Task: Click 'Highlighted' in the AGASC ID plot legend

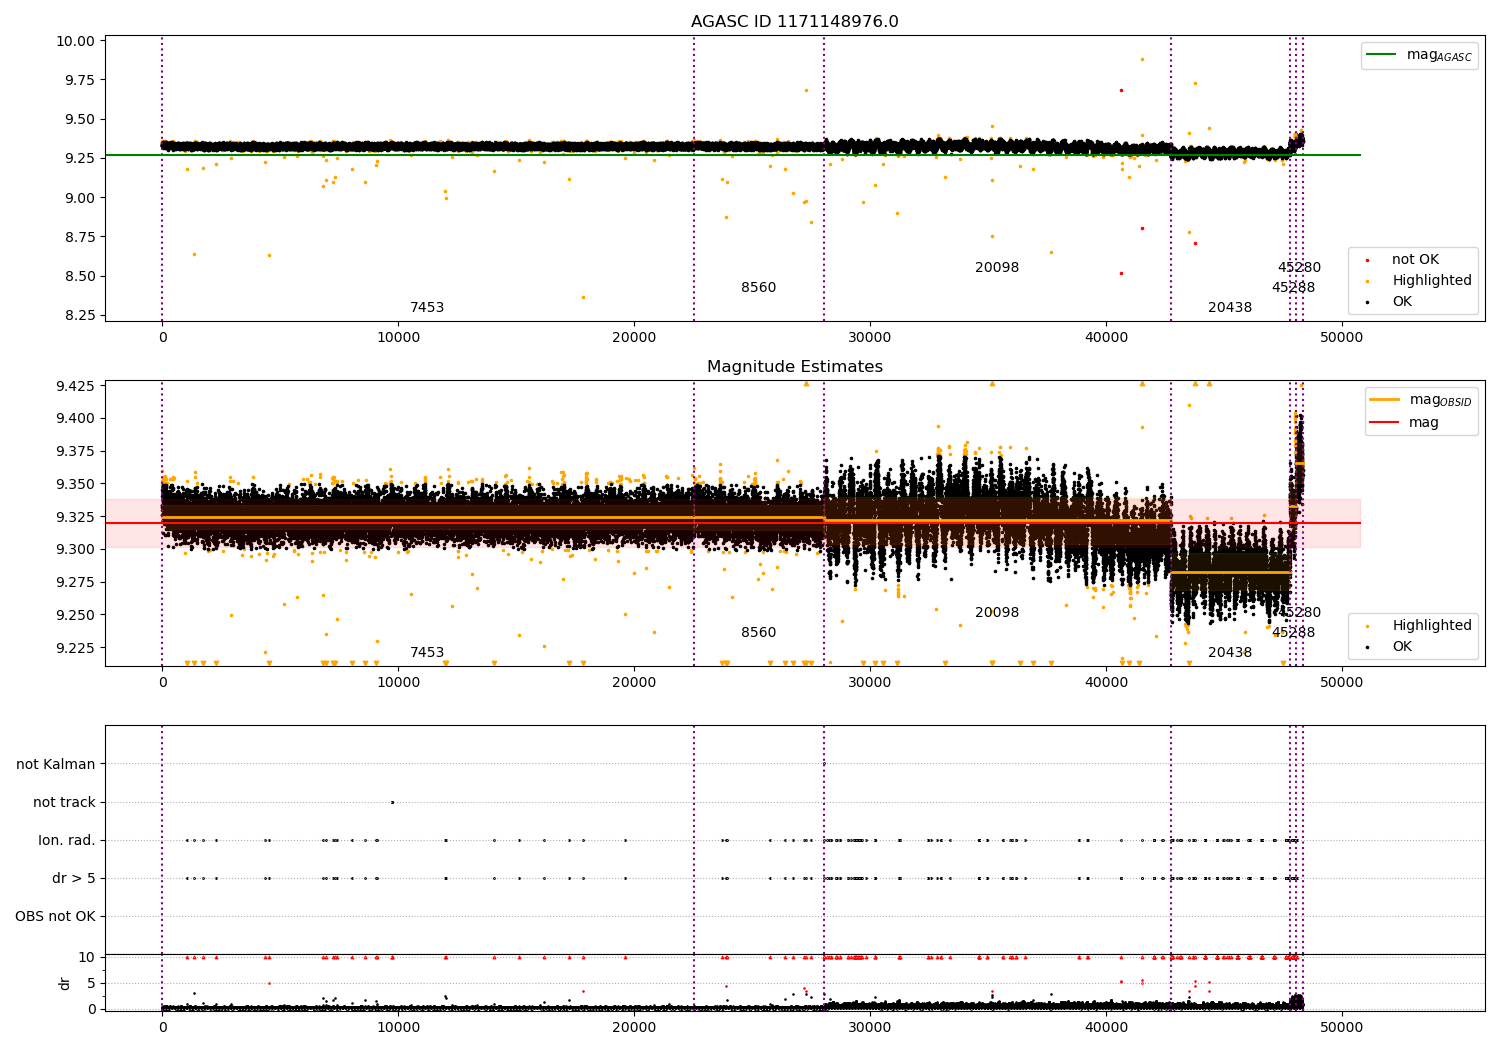Action: click(x=1431, y=281)
